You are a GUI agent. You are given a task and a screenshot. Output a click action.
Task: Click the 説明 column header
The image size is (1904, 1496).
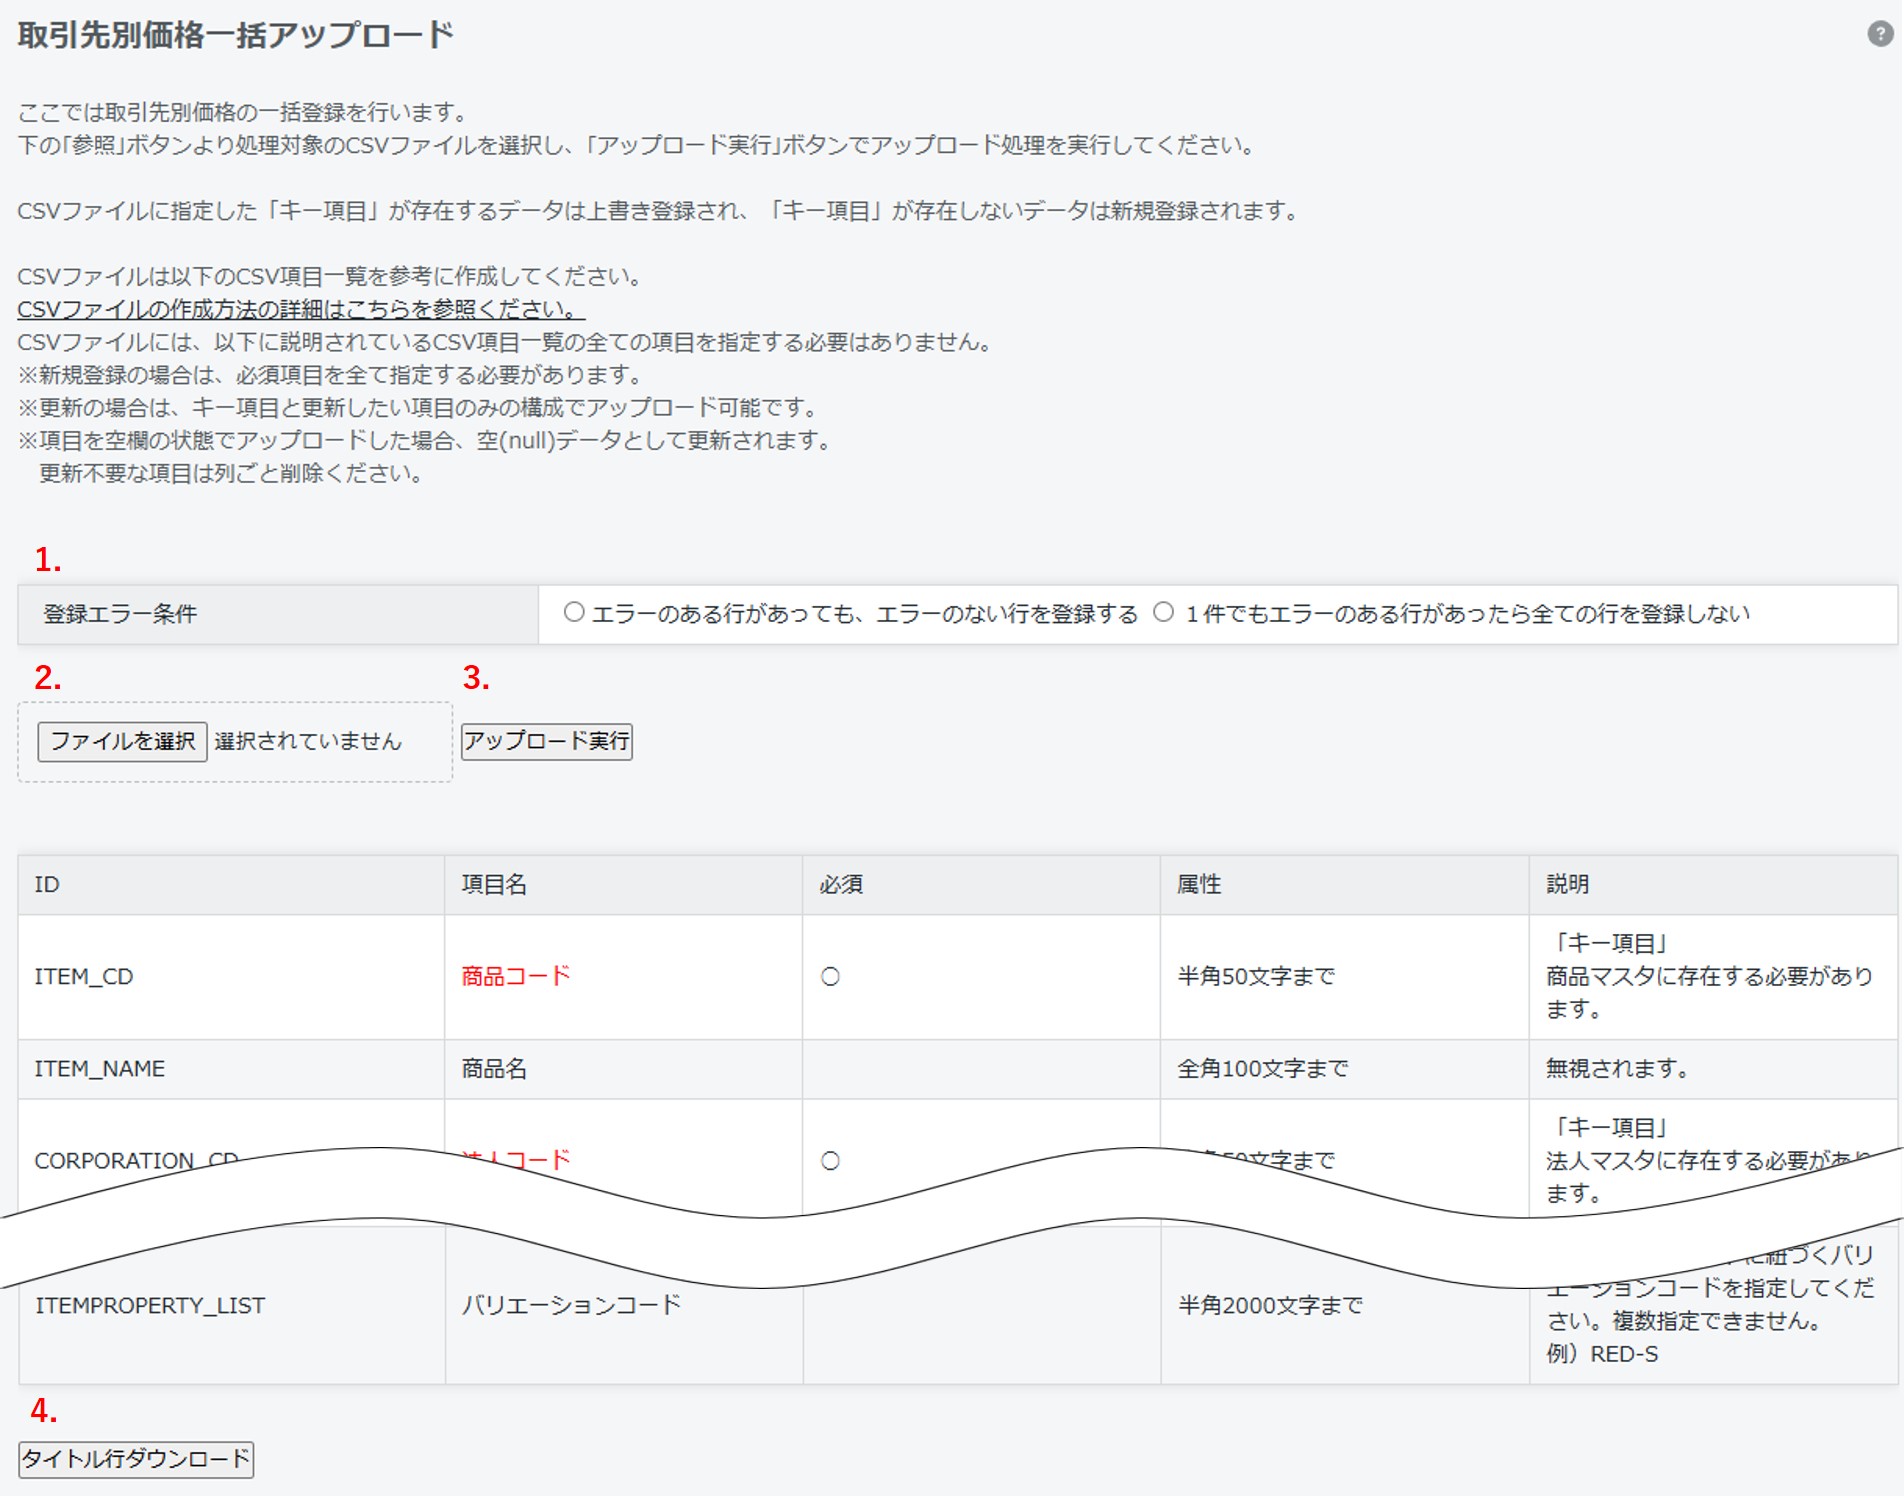click(x=1567, y=884)
